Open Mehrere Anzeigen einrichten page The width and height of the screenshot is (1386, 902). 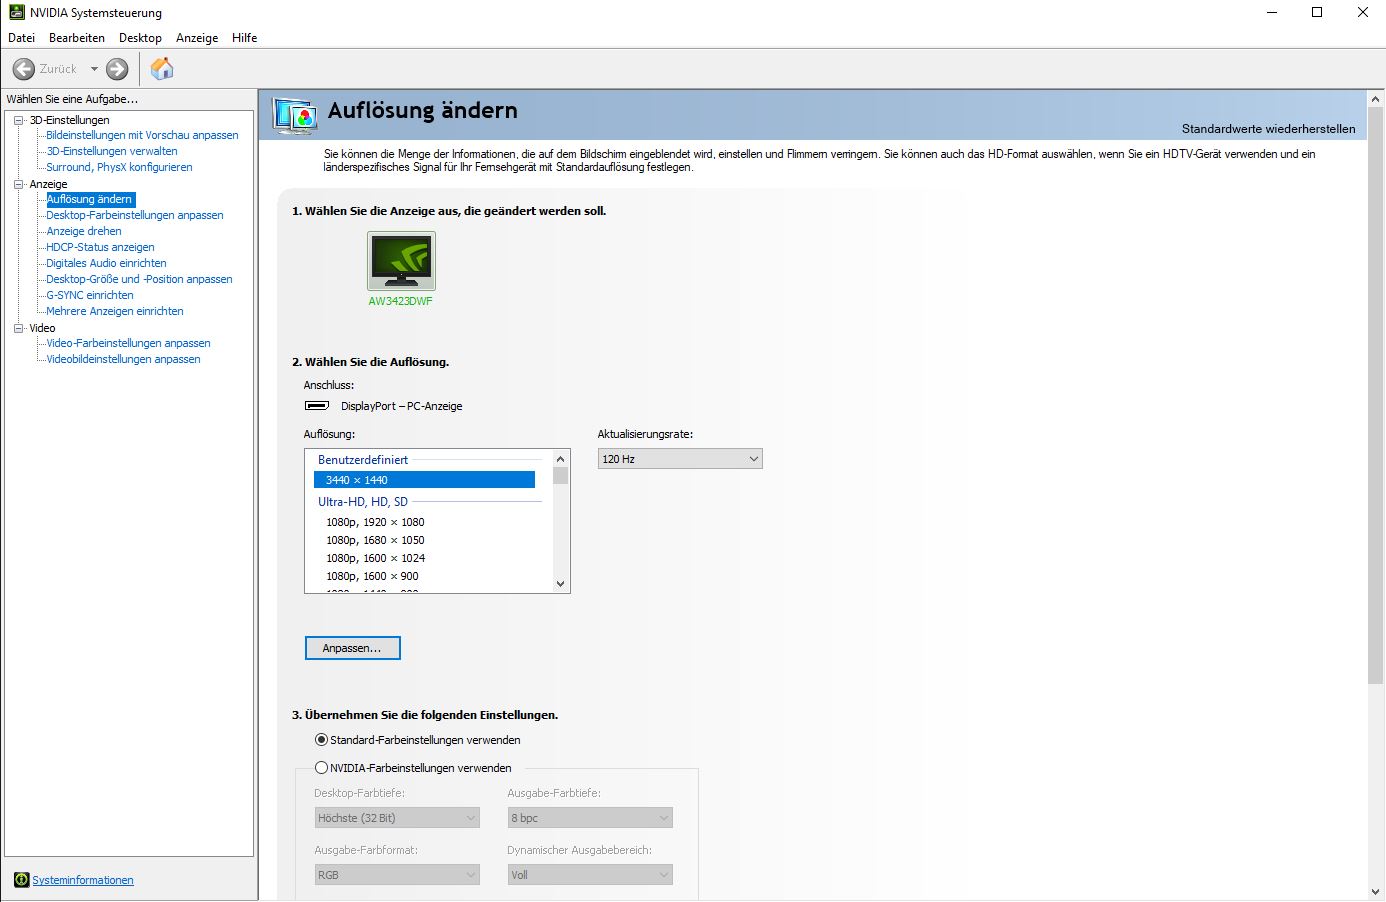click(115, 311)
